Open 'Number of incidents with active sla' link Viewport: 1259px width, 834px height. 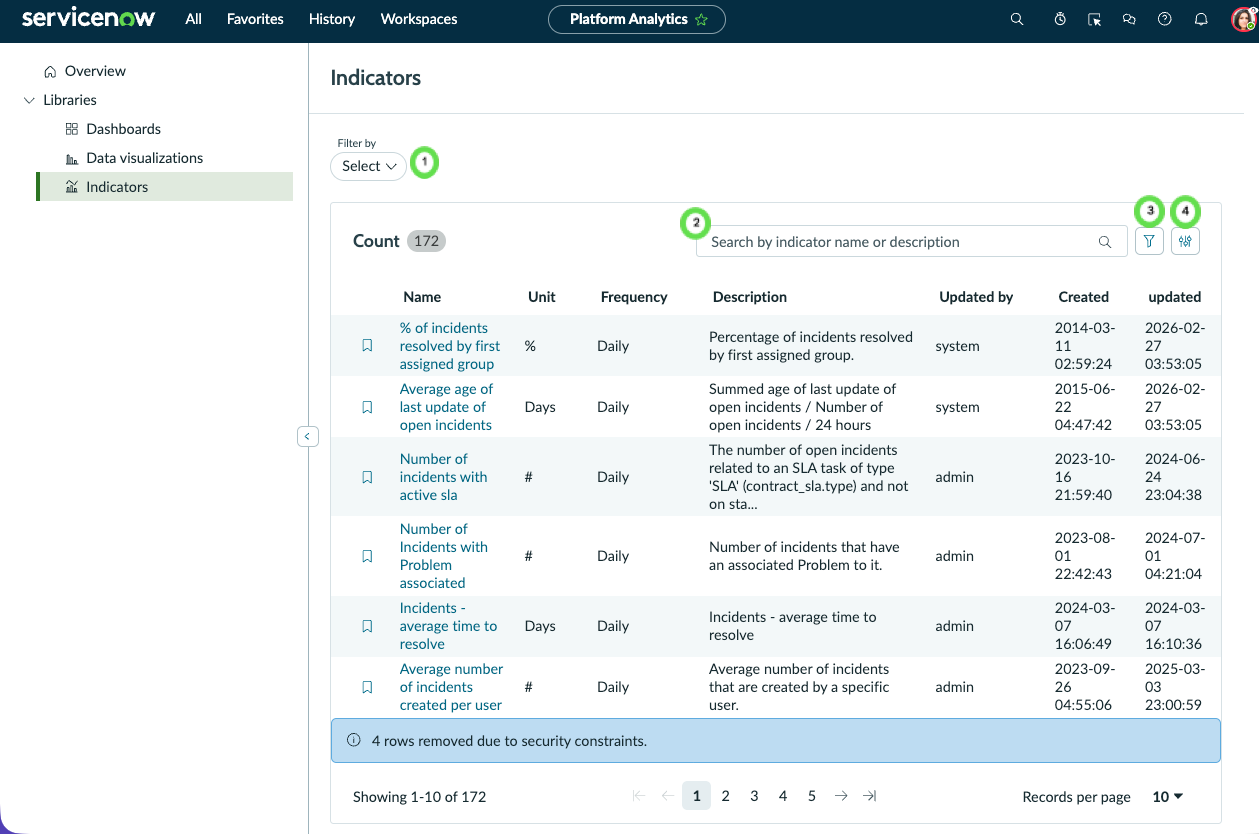(443, 477)
